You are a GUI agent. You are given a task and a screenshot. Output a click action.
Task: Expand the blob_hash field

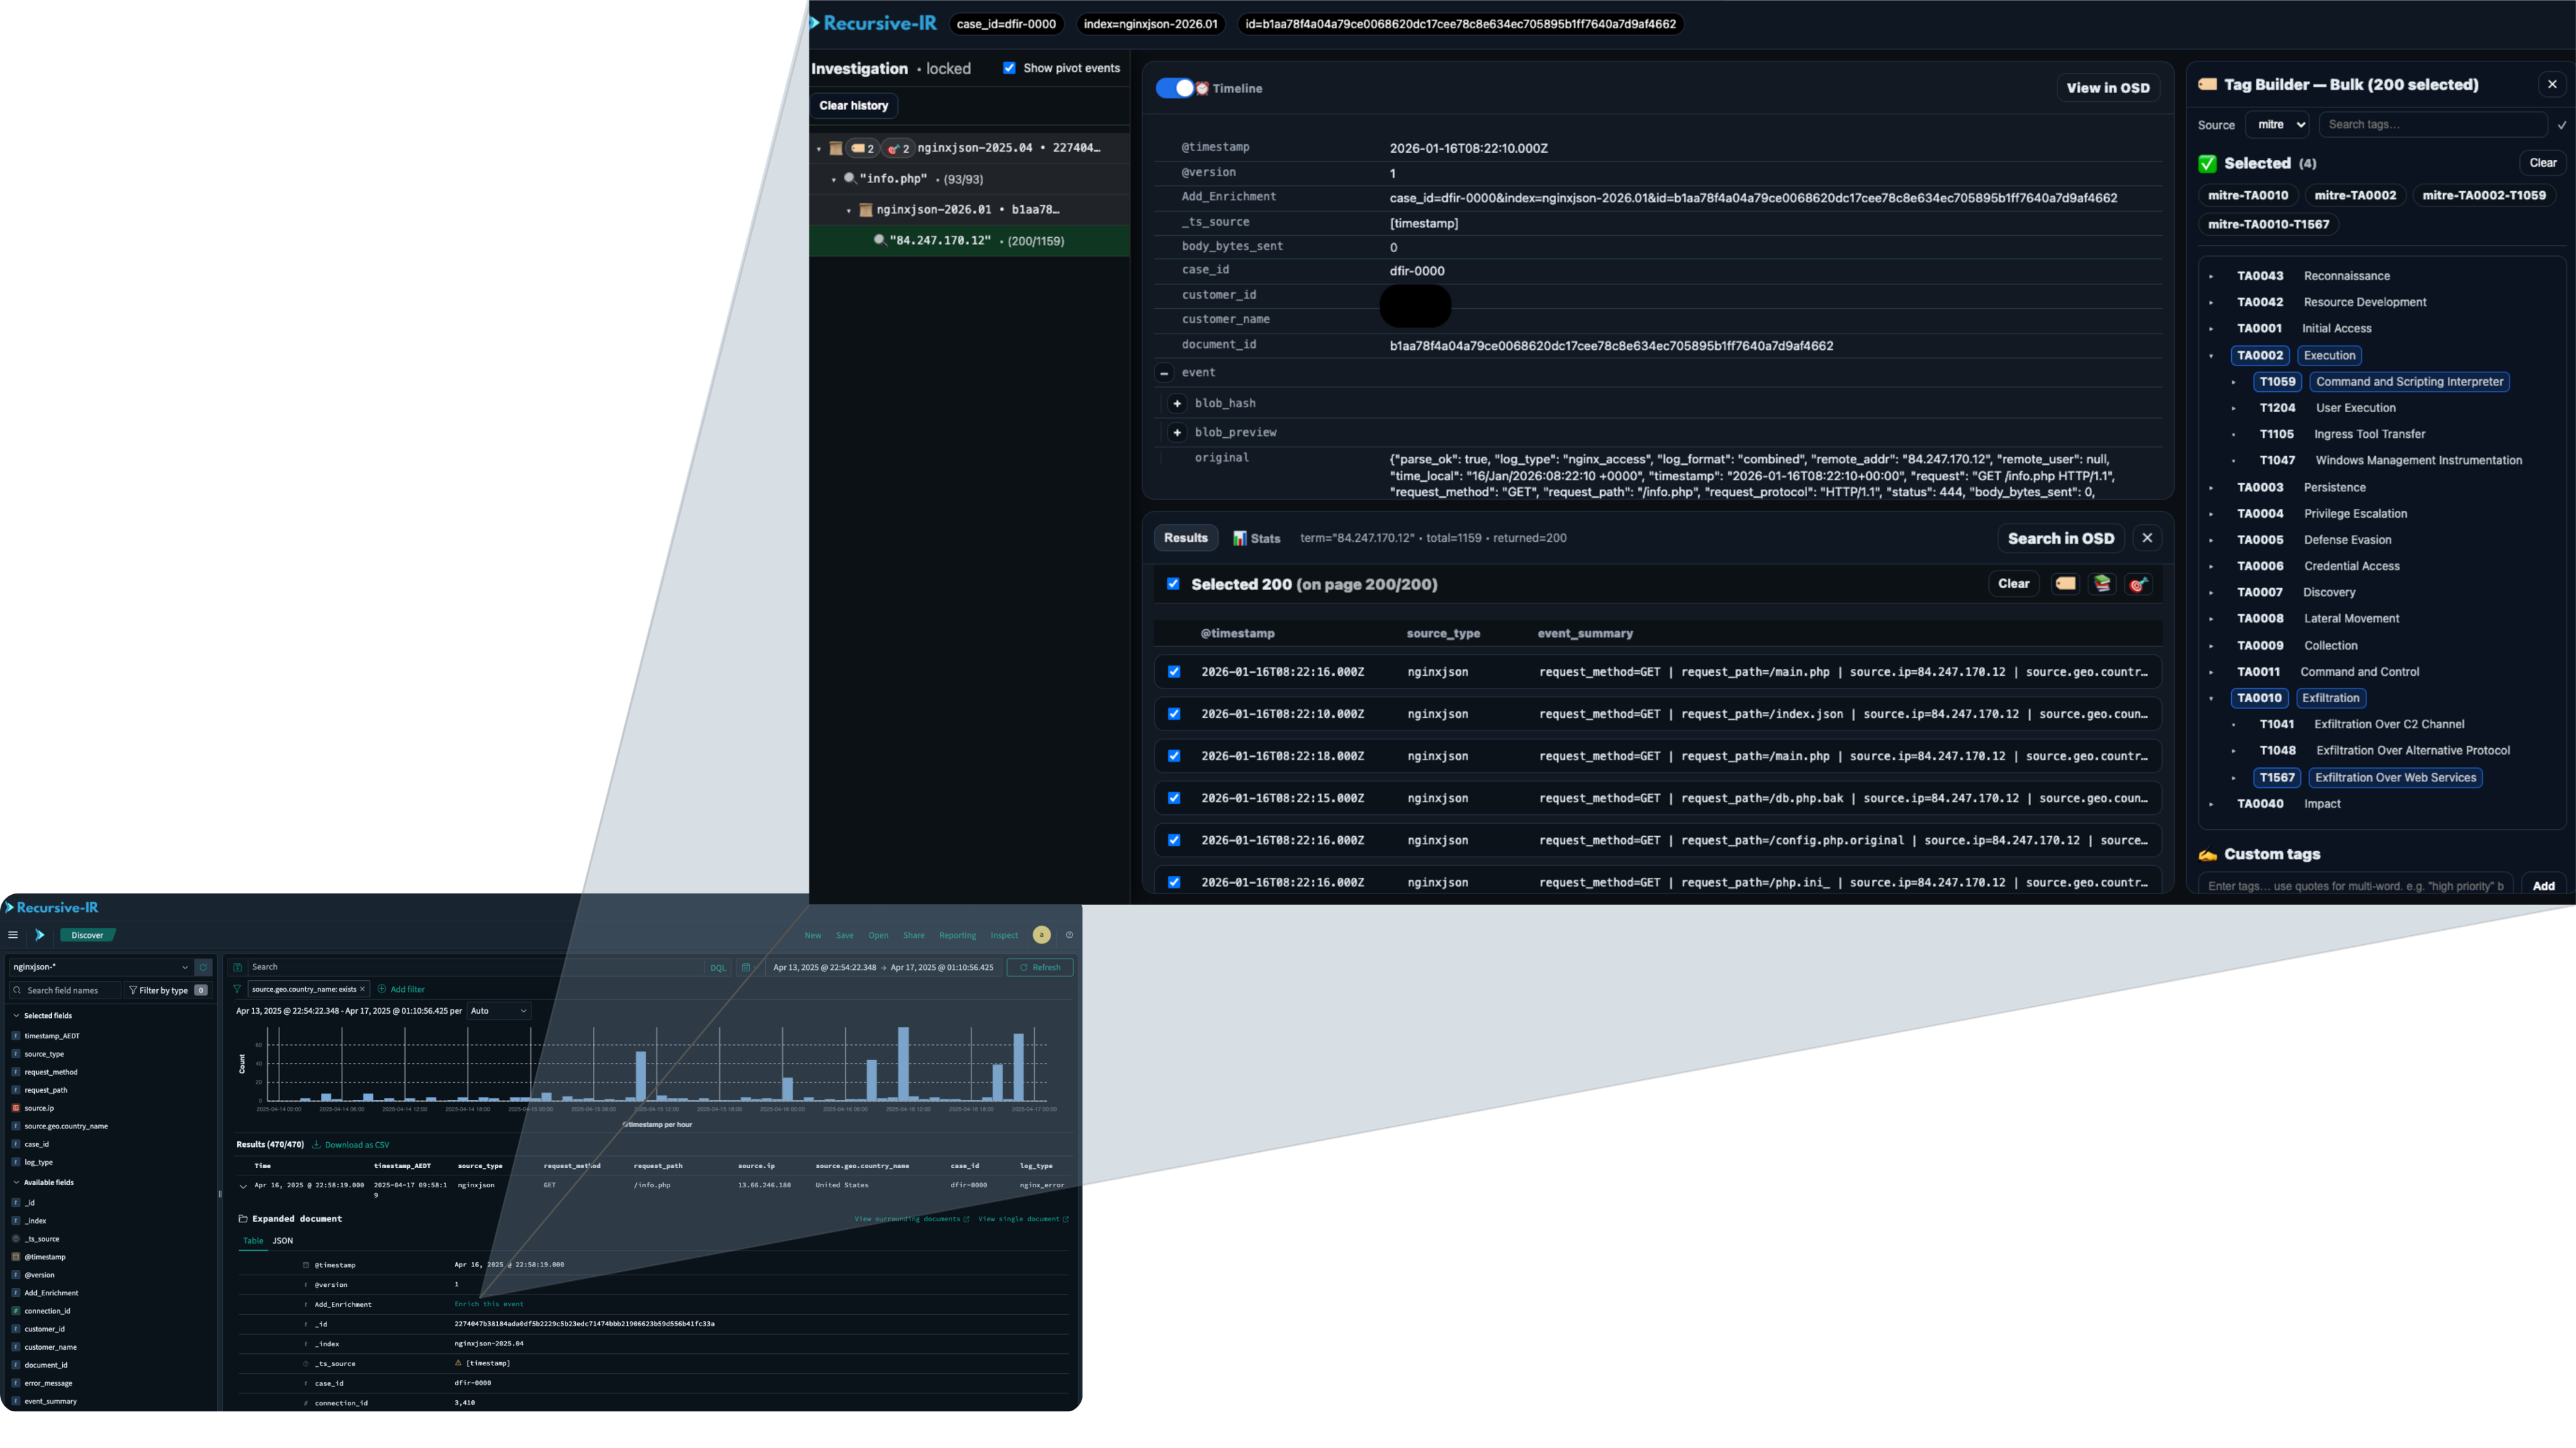pos(1177,404)
